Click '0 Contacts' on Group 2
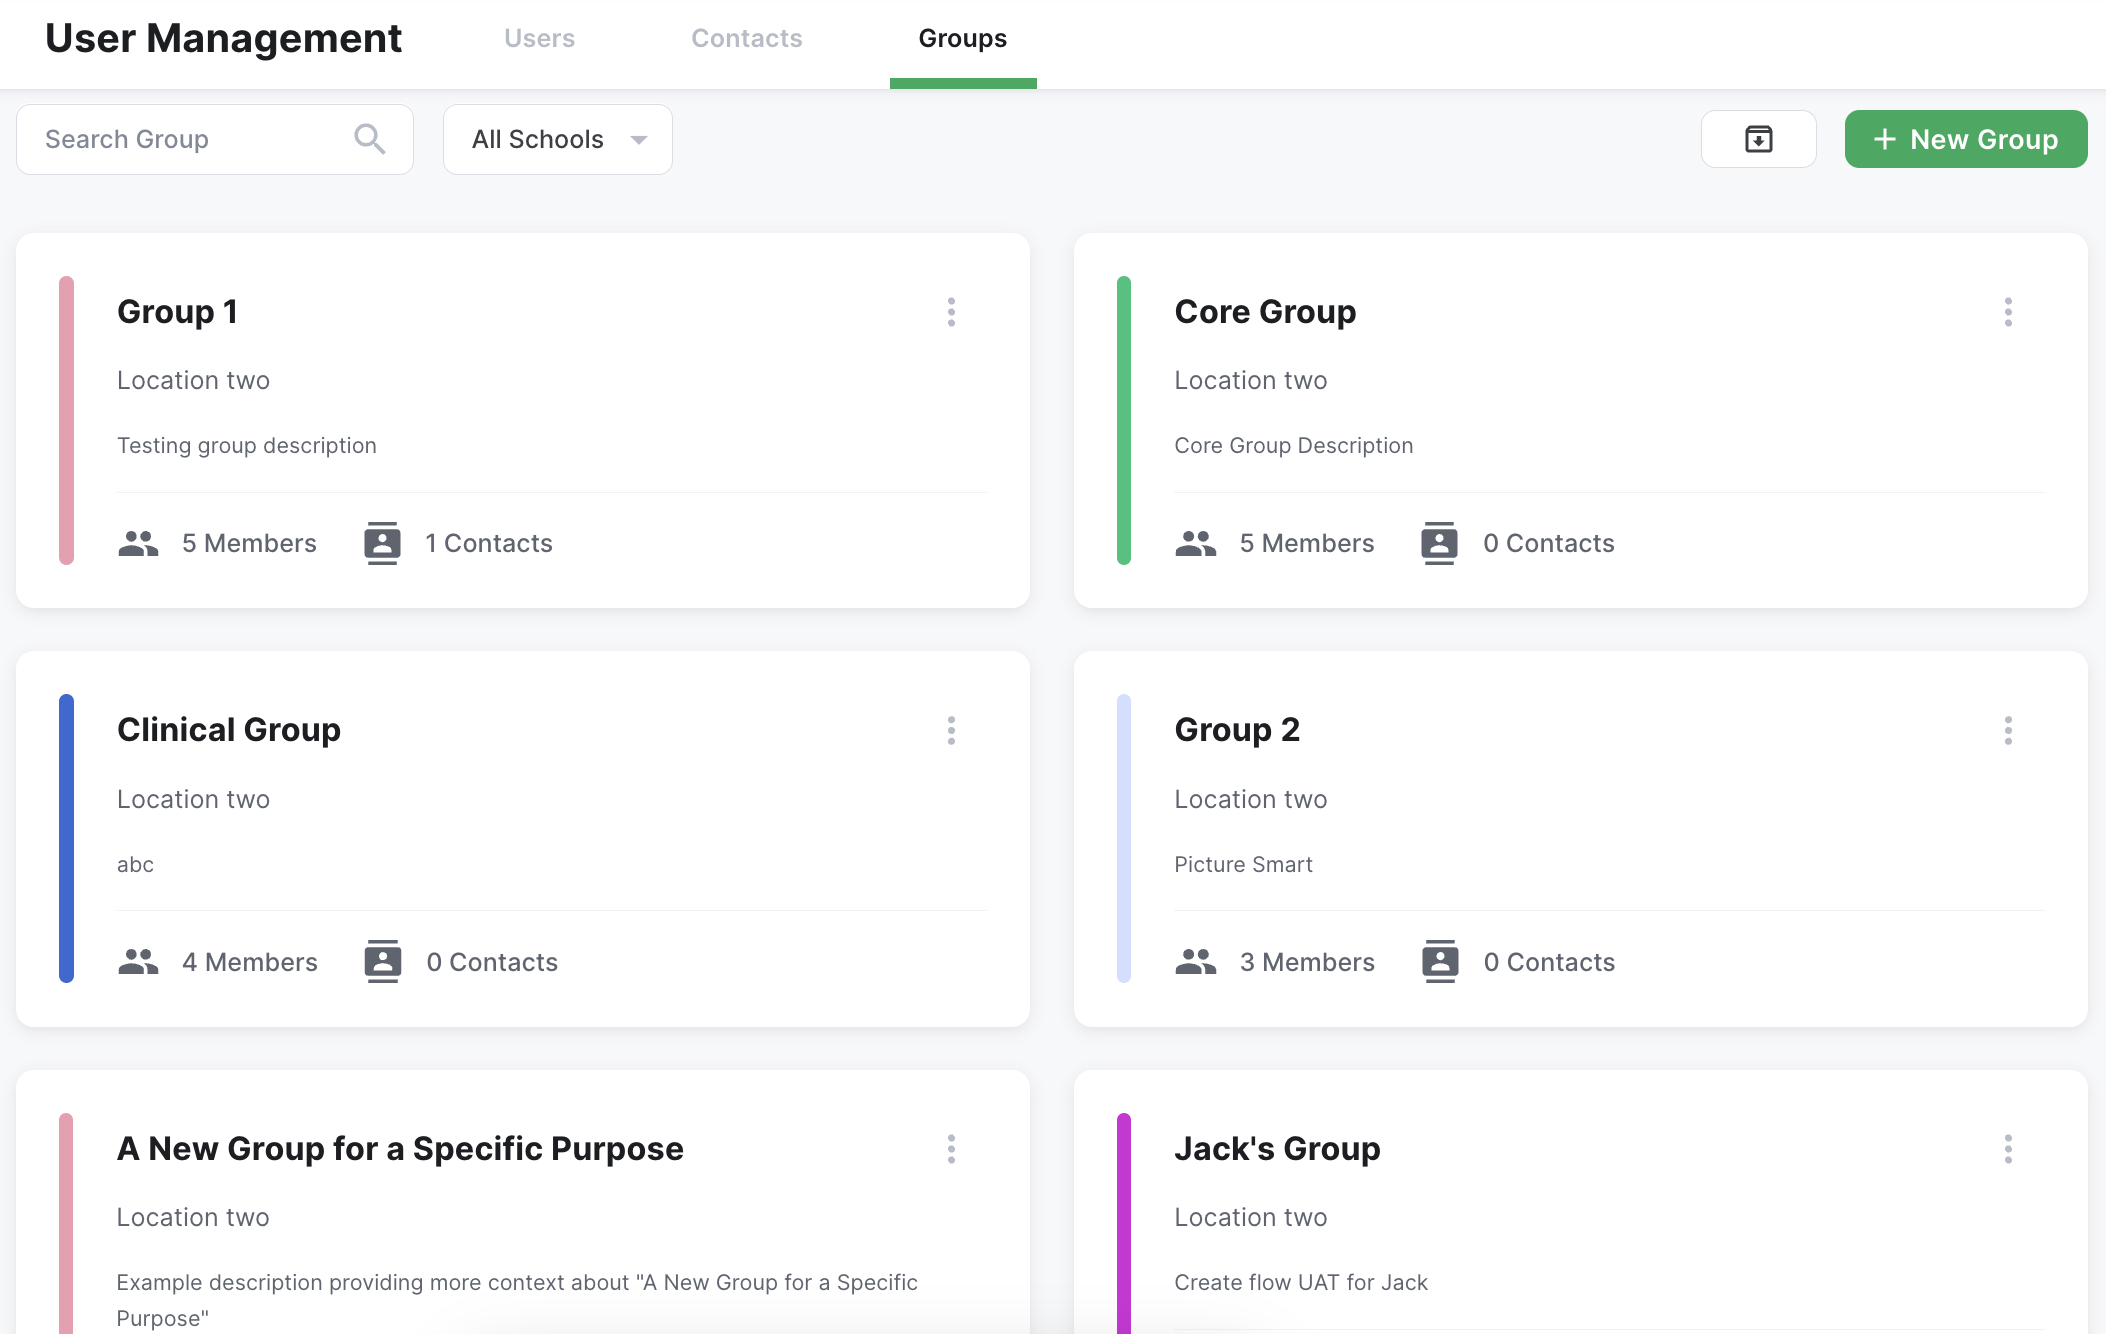The width and height of the screenshot is (2106, 1334). [x=1549, y=962]
